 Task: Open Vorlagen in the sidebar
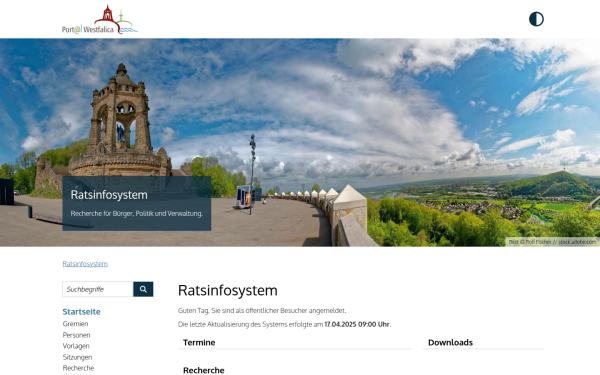[76, 346]
